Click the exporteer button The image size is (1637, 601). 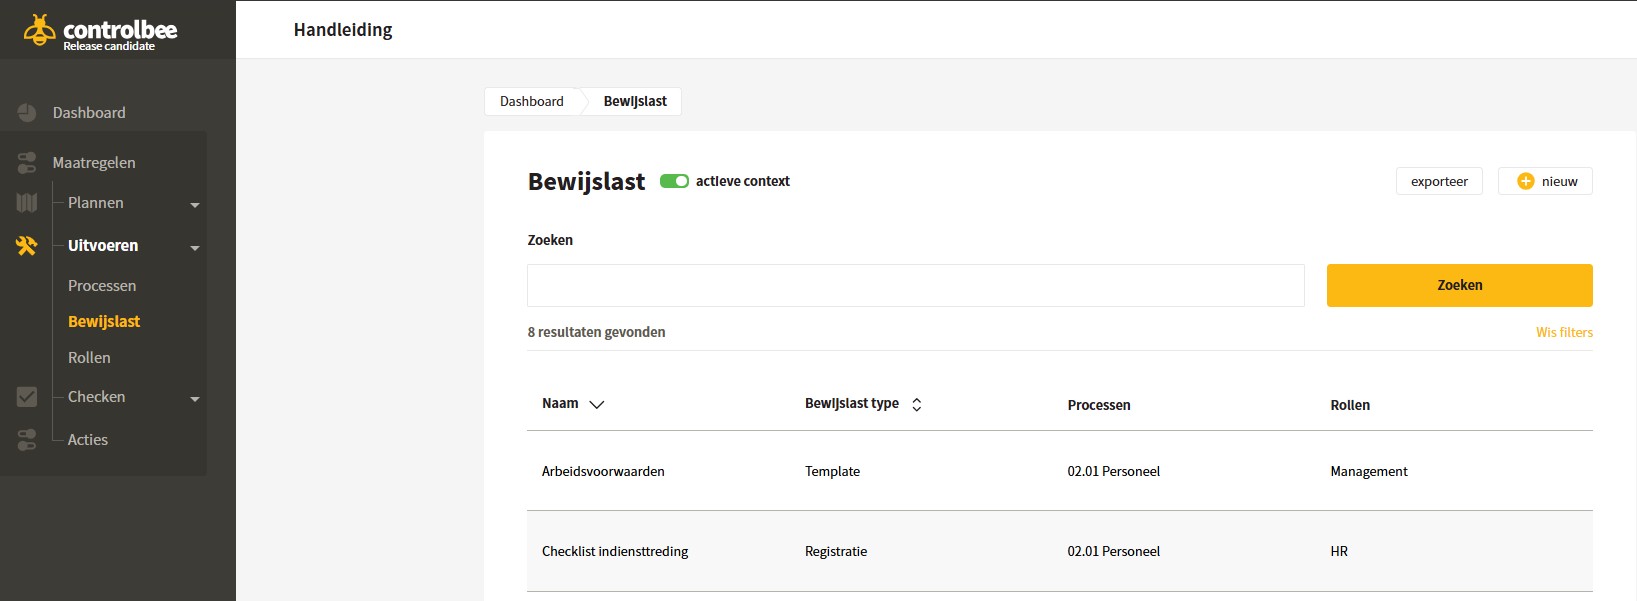pos(1439,181)
